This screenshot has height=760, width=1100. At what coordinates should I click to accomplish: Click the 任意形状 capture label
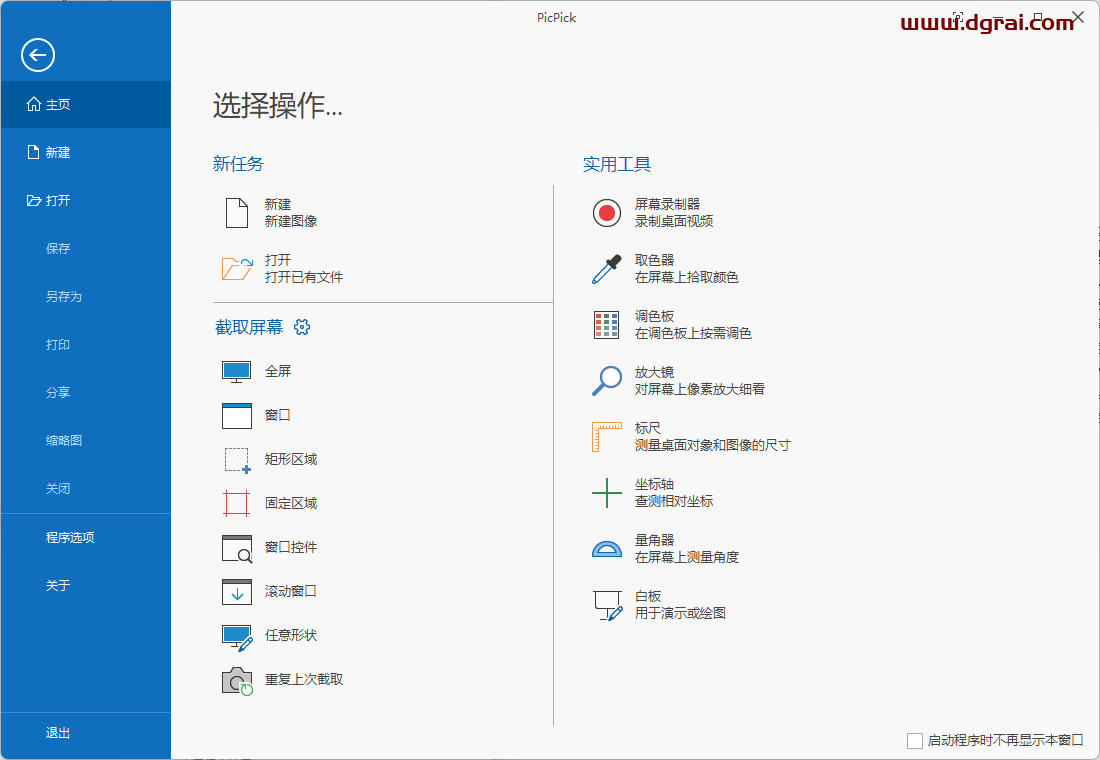pyautogui.click(x=290, y=635)
